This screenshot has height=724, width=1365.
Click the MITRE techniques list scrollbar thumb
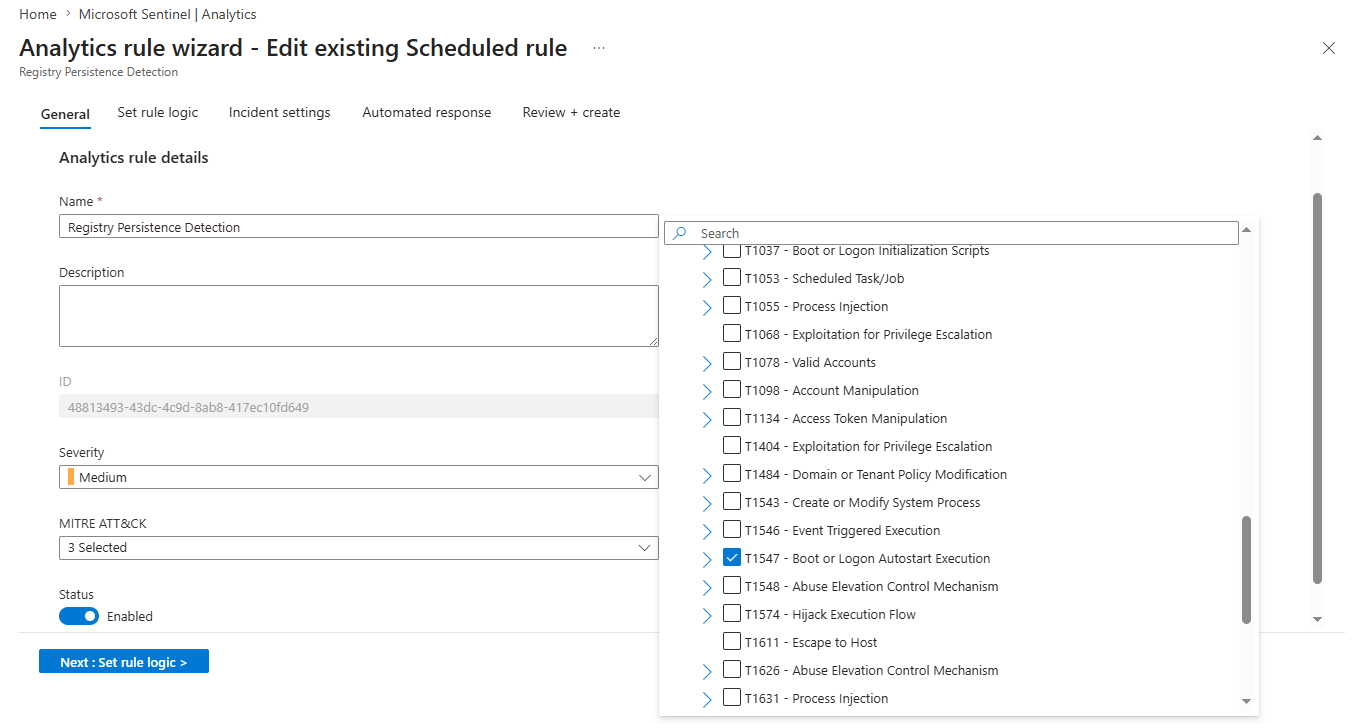[1246, 570]
